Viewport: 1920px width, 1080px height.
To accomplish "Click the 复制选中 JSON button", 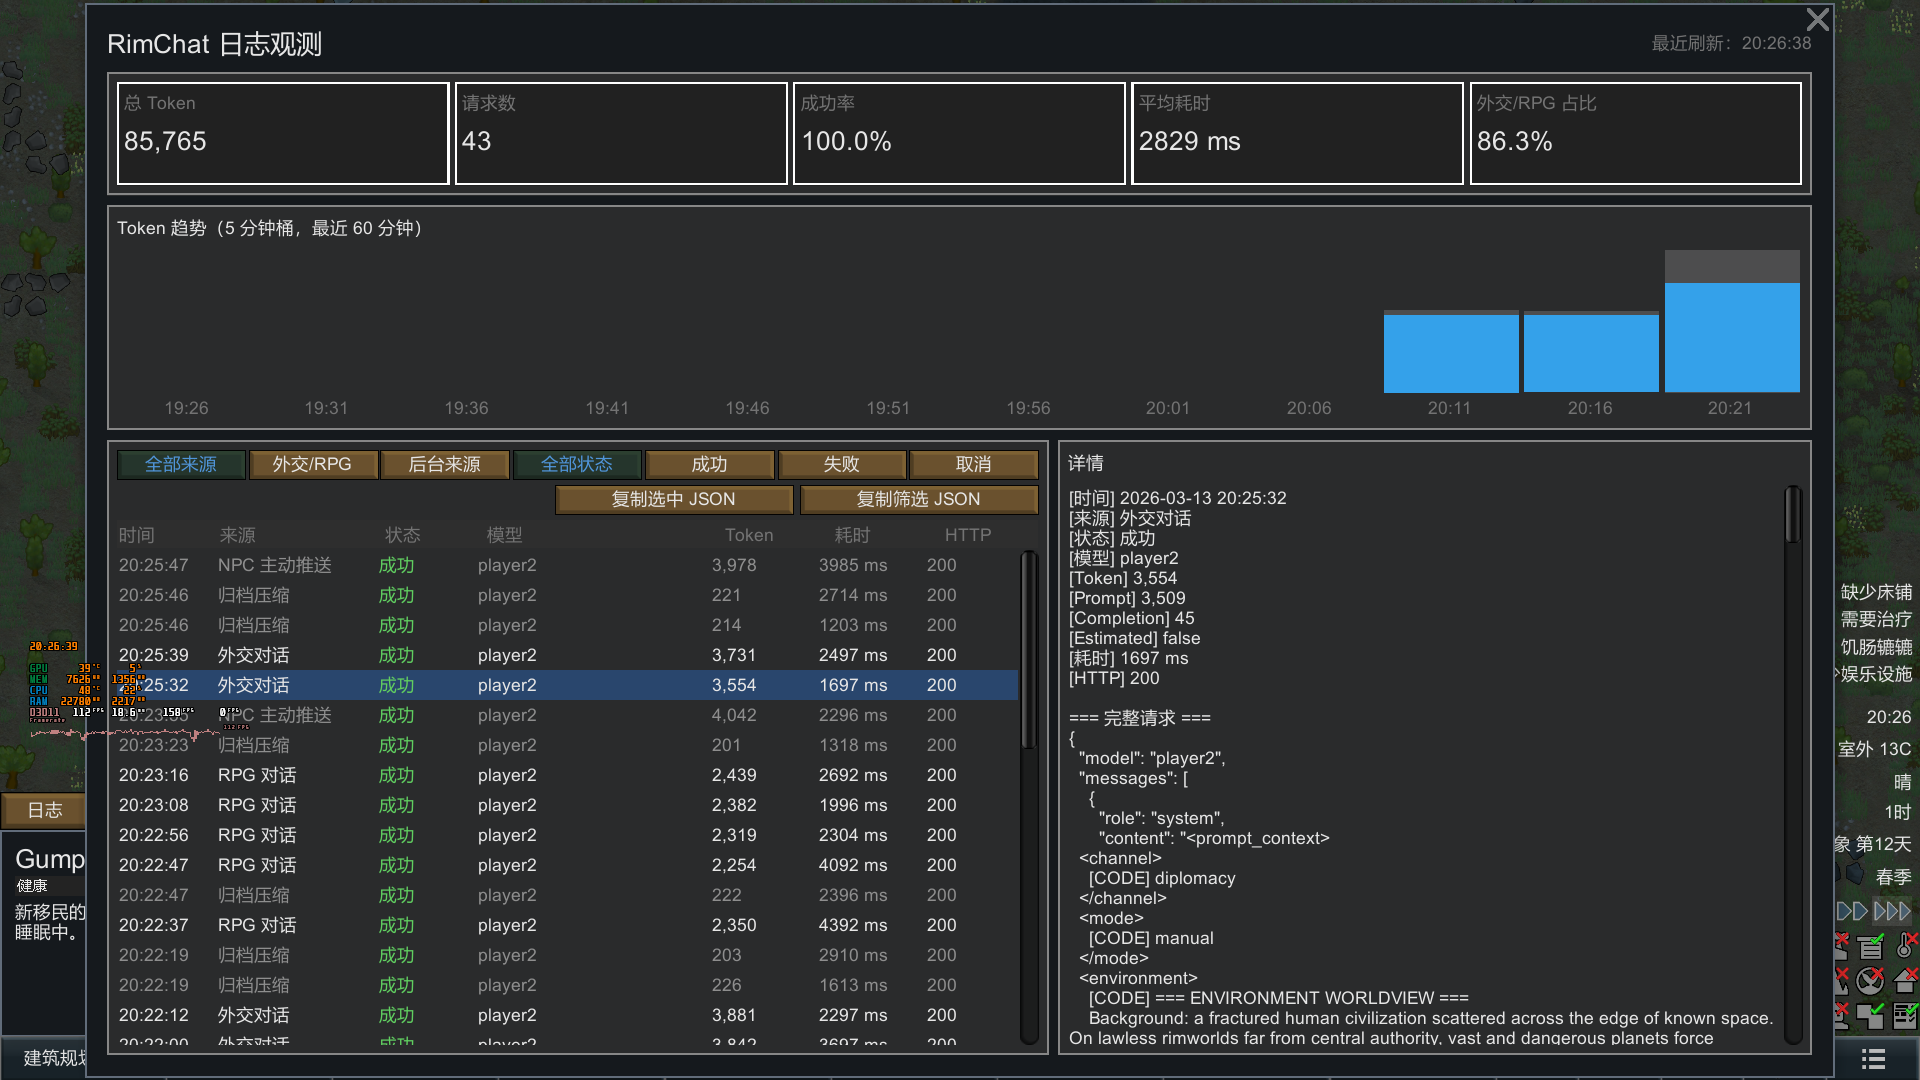I will pyautogui.click(x=673, y=499).
